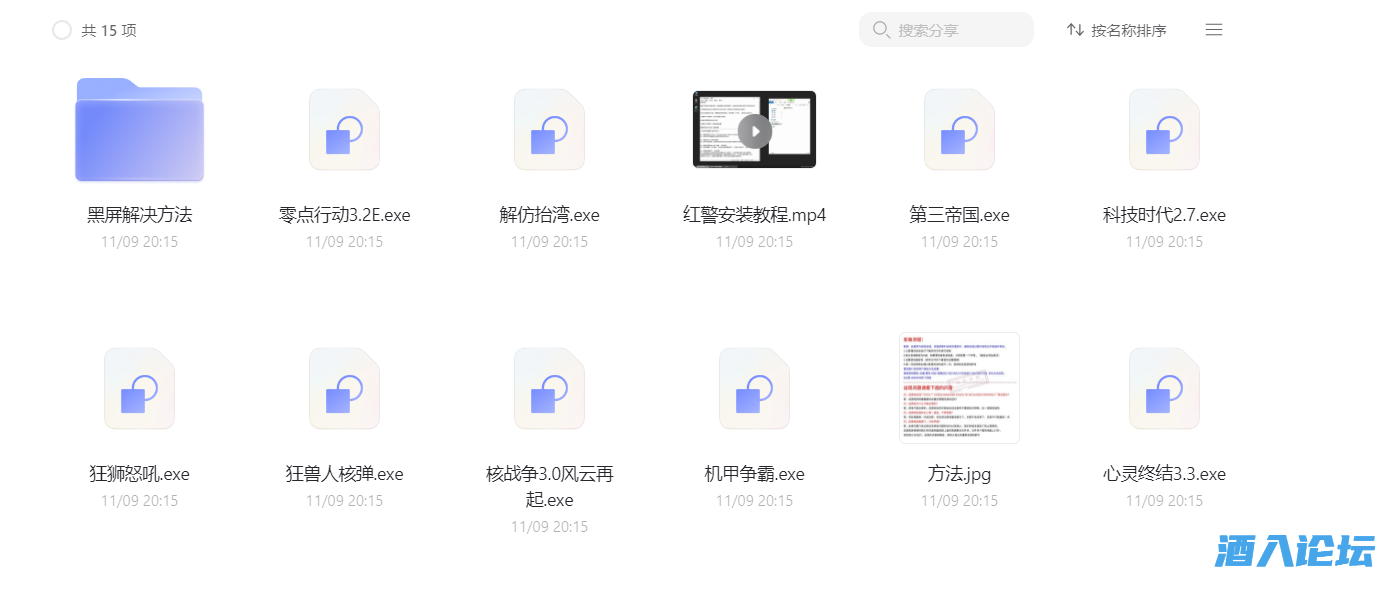Play the 红警安装教程.mp4 video
The width and height of the screenshot is (1389, 593).
[x=754, y=129]
